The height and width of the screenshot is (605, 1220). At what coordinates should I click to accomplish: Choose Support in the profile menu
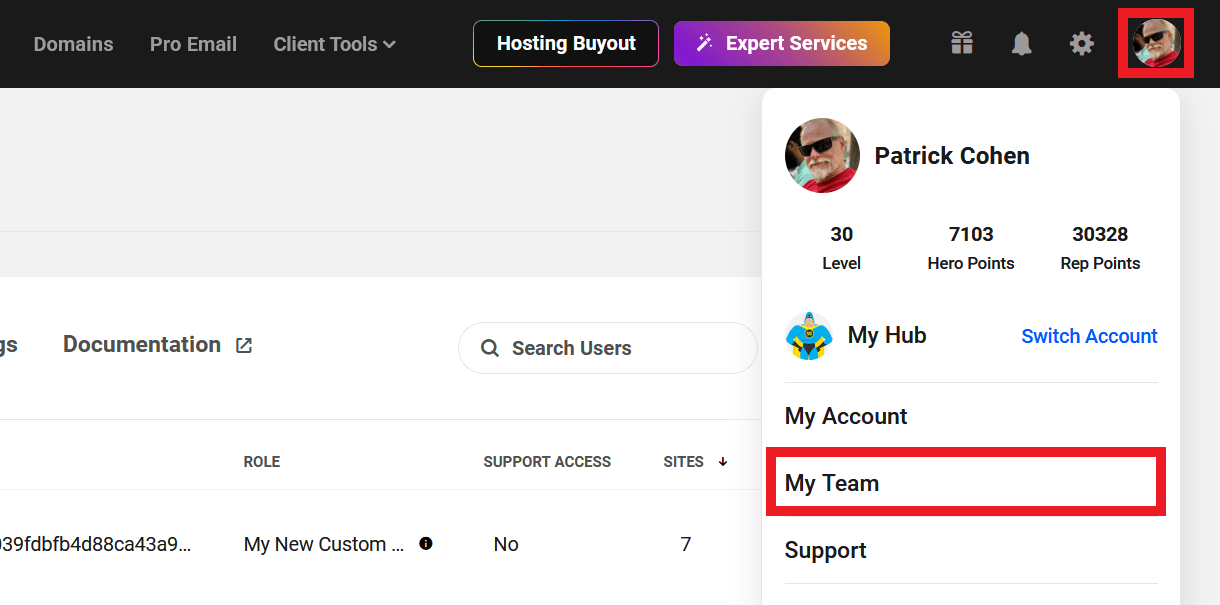[825, 550]
